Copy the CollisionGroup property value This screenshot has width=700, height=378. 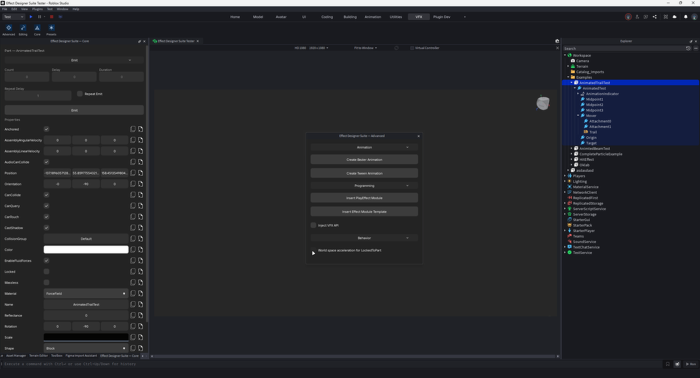click(x=133, y=239)
